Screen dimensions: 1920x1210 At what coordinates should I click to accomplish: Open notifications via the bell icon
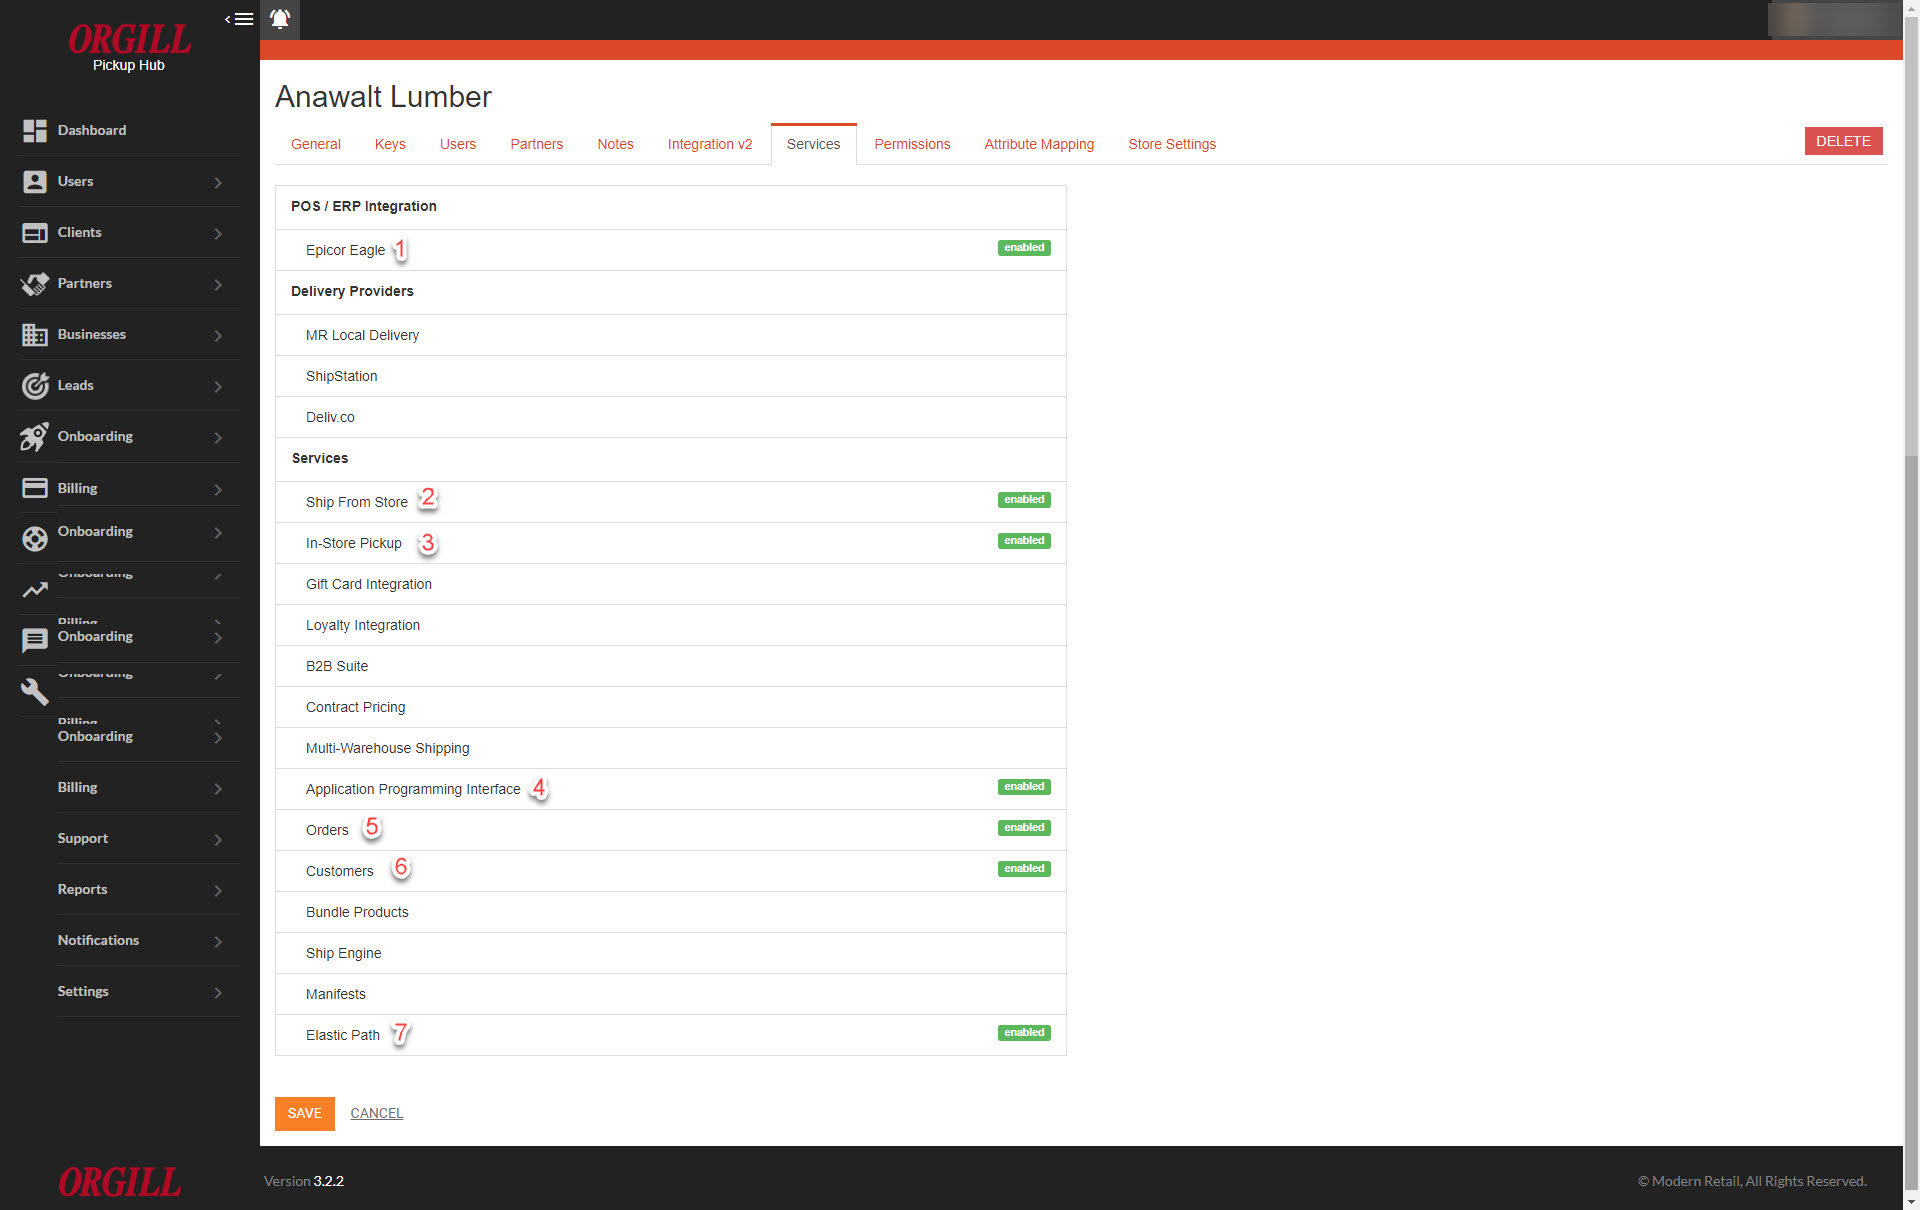click(280, 19)
